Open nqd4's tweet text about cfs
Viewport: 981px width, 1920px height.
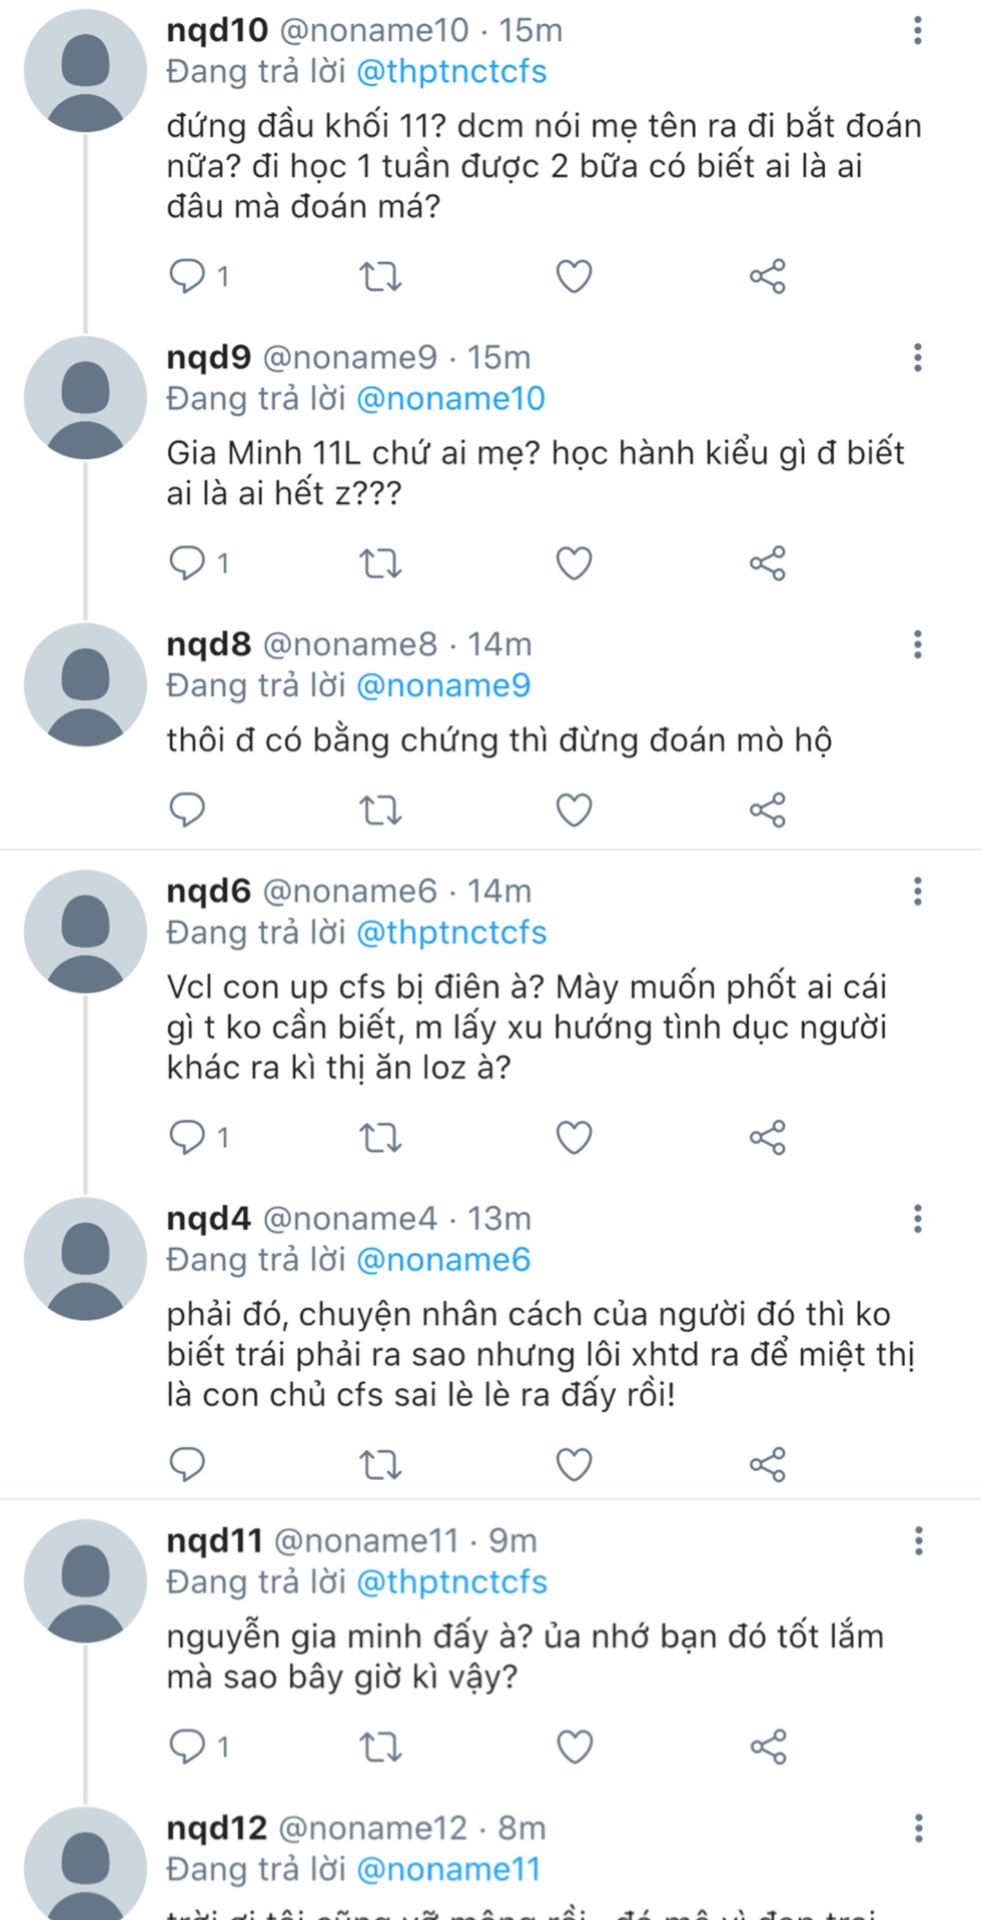click(x=540, y=1354)
